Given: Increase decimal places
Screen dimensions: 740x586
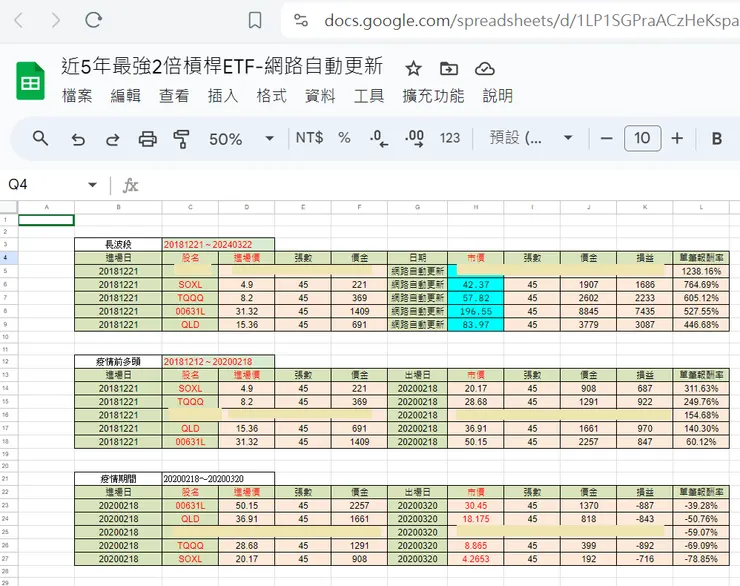Looking at the screenshot, I should coord(414,139).
